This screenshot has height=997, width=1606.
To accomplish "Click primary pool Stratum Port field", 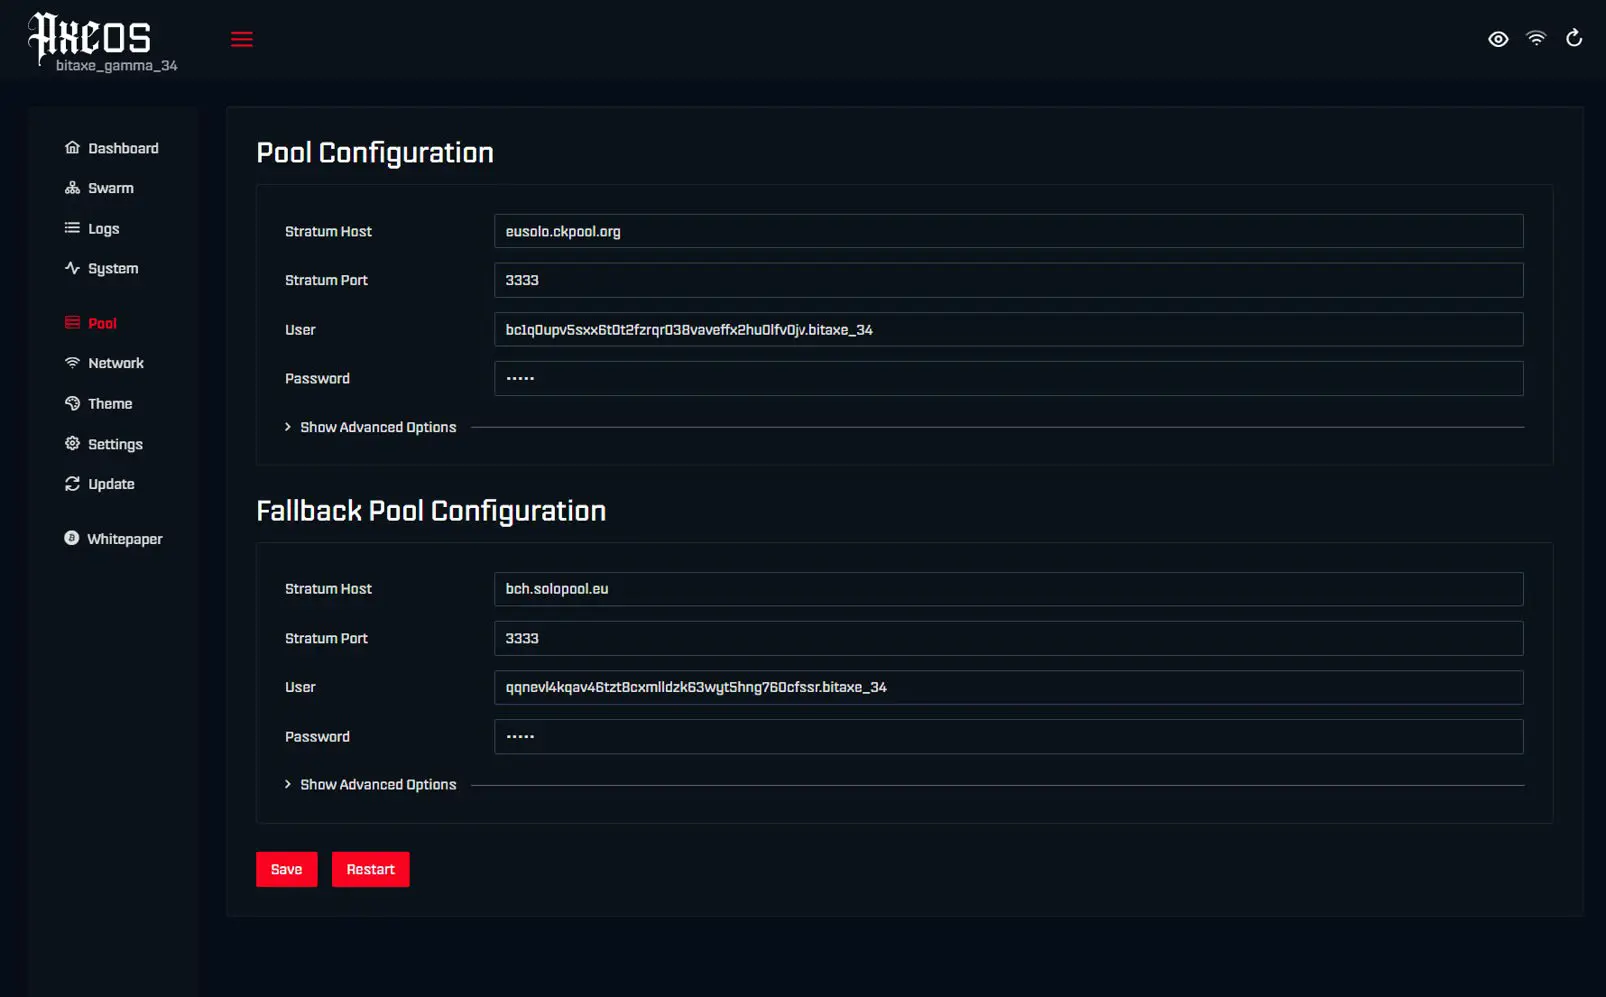I will [1008, 280].
